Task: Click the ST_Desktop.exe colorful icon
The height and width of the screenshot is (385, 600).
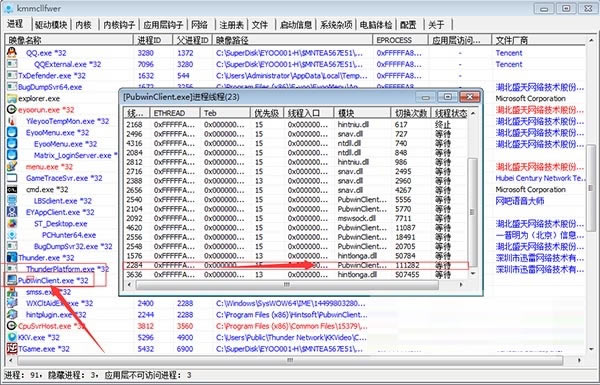Action: [x=12, y=223]
